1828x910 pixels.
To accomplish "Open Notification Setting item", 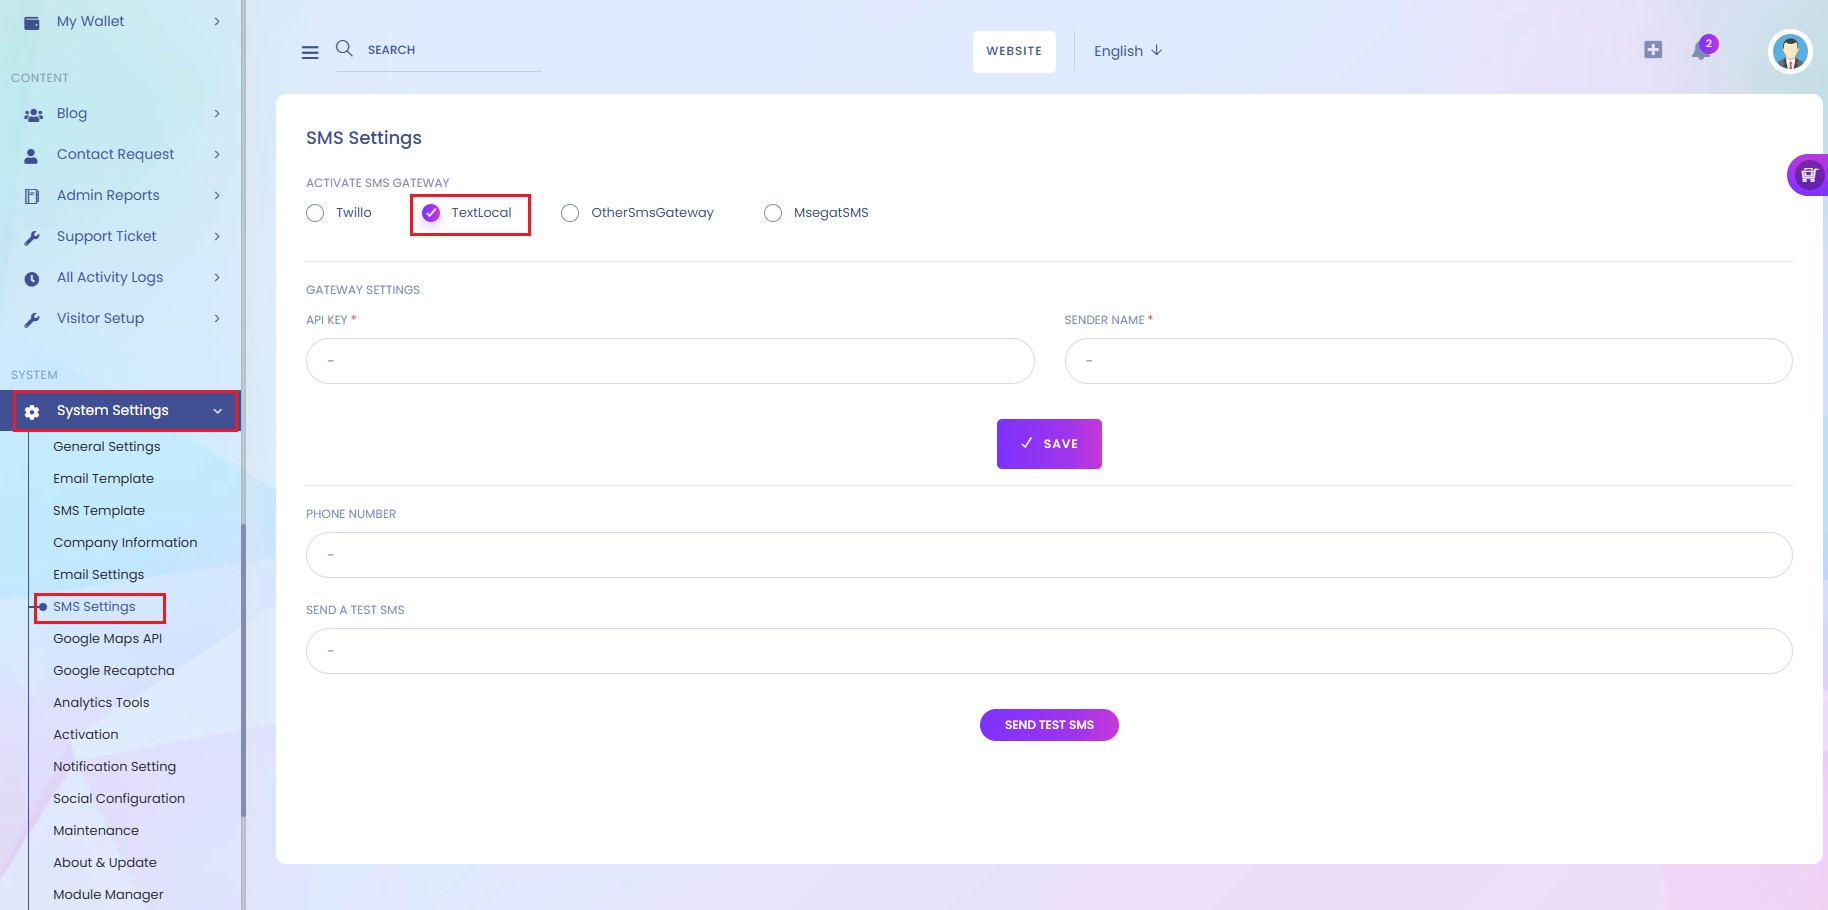I will 114,766.
